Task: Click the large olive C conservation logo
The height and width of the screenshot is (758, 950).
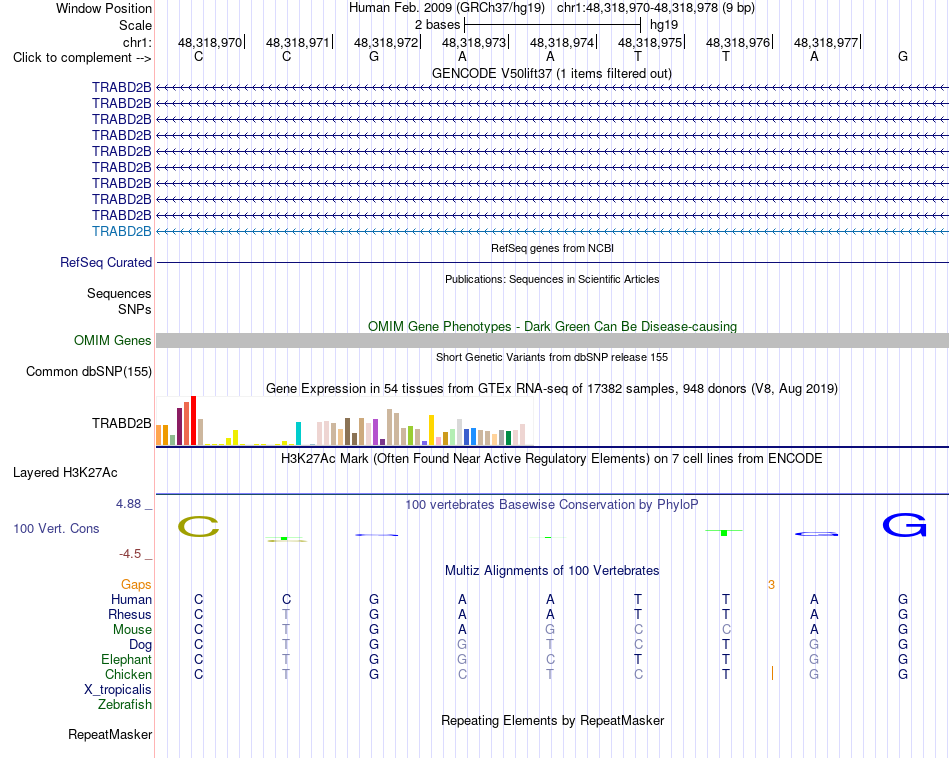Action: click(199, 527)
